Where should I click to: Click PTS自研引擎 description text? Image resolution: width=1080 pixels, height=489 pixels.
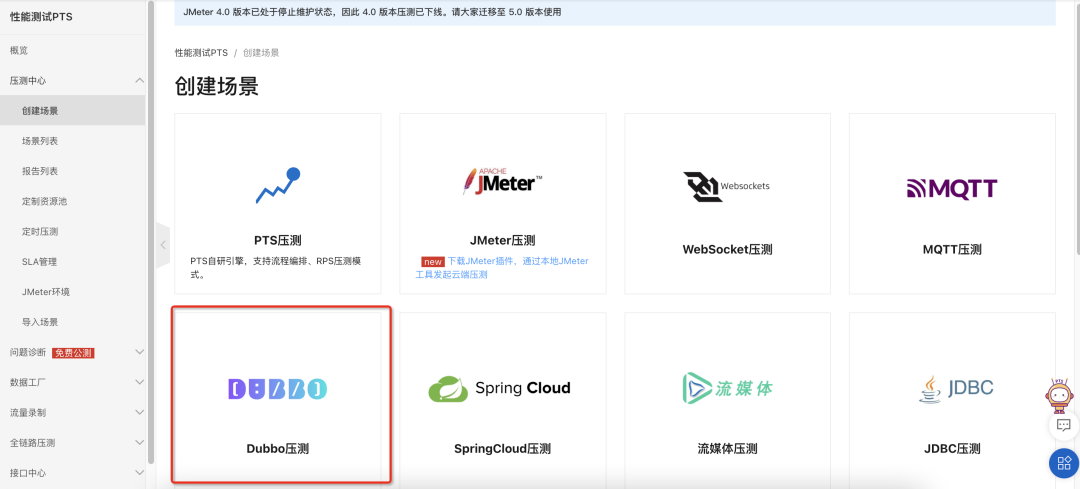(x=278, y=267)
